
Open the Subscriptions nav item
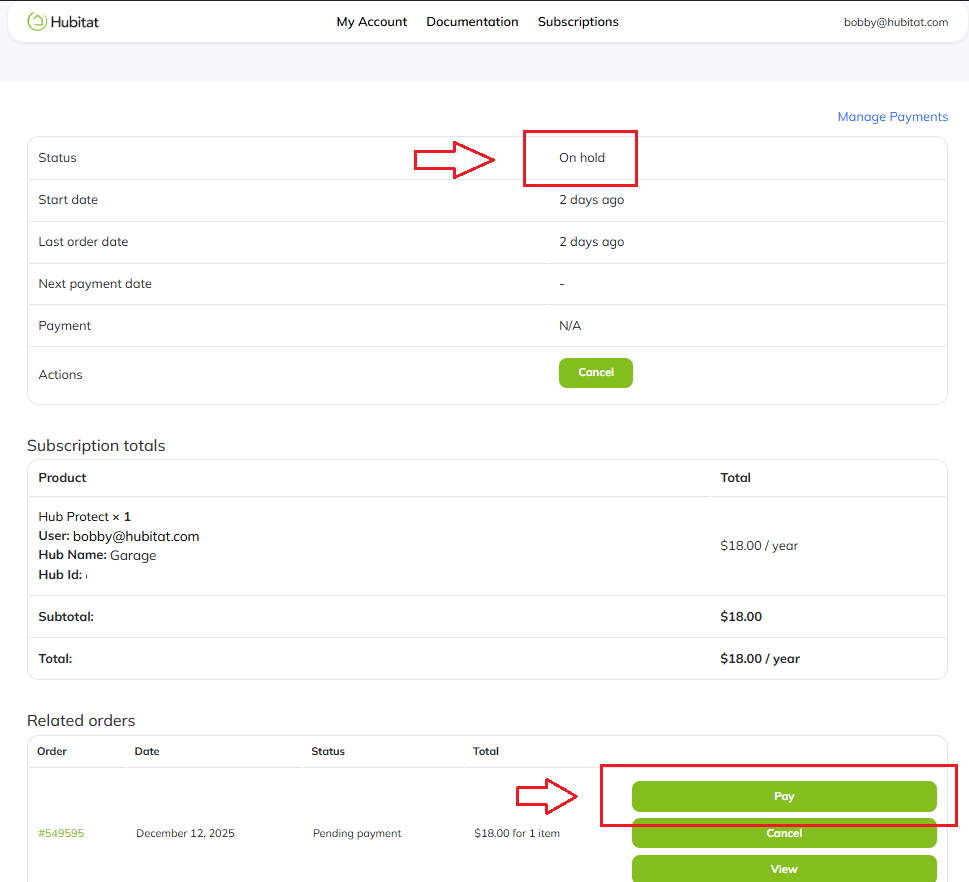point(578,22)
